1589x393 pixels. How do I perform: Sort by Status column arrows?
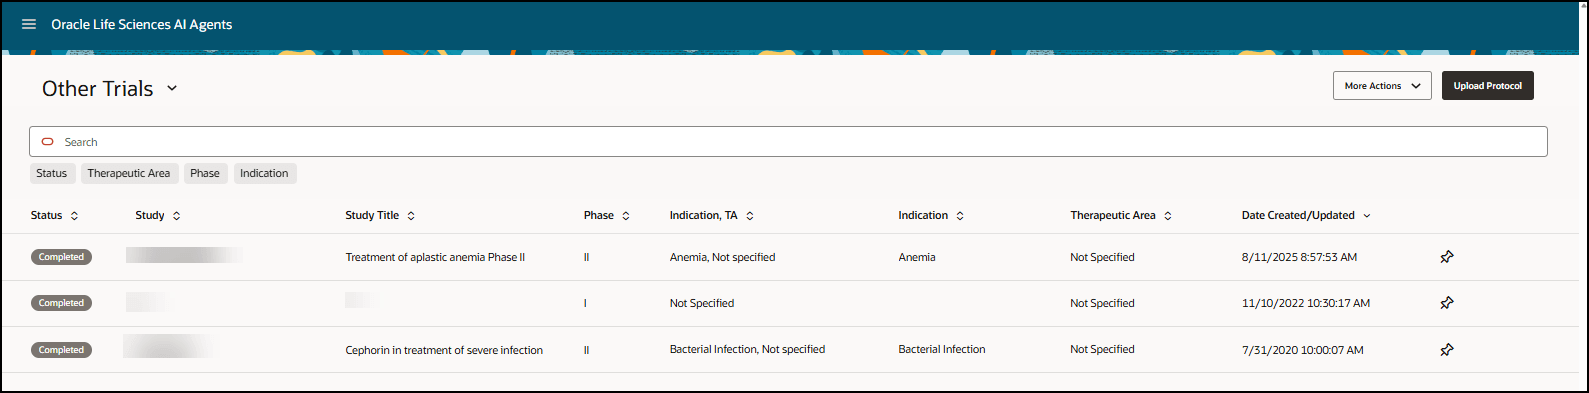[x=74, y=216]
